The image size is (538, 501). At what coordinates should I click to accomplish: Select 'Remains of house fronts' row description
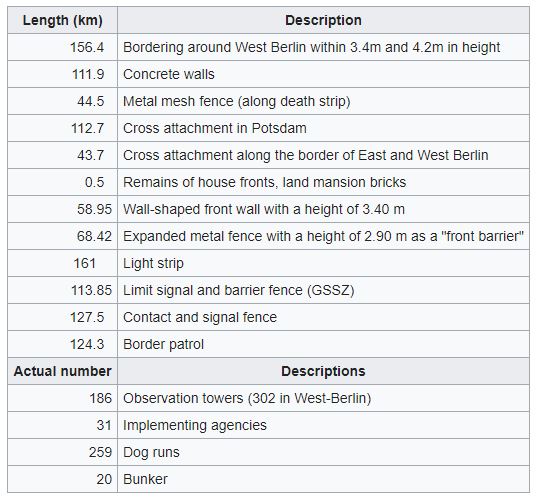(x=323, y=182)
